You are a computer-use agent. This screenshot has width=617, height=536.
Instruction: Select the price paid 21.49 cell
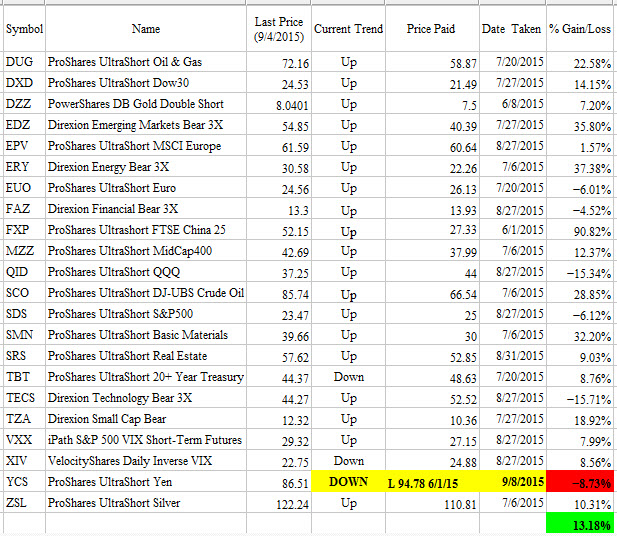pyautogui.click(x=432, y=83)
